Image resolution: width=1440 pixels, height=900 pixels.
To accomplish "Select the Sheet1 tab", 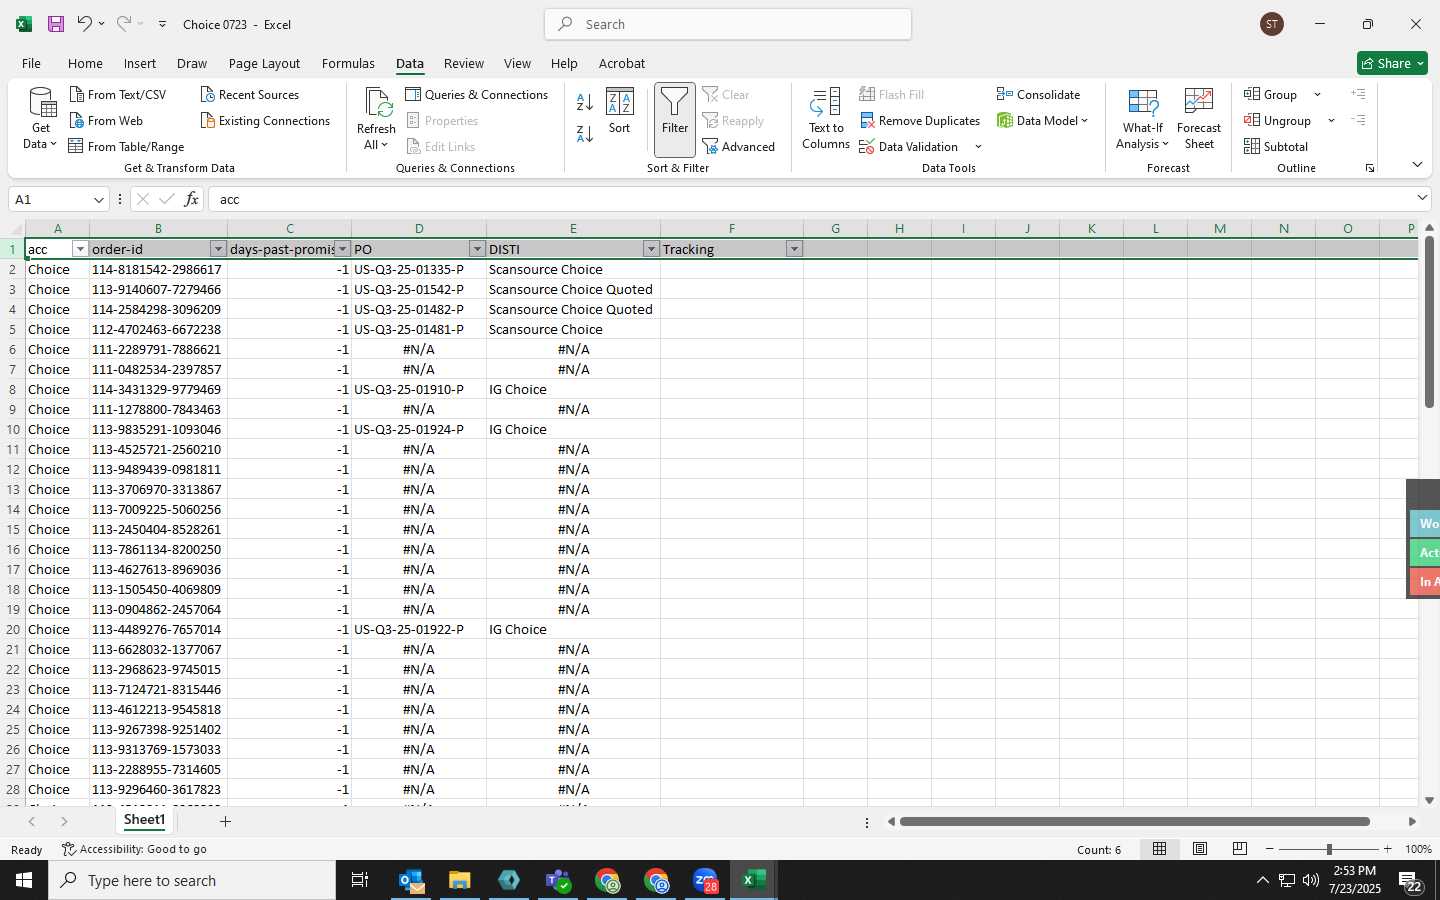I will point(144,820).
